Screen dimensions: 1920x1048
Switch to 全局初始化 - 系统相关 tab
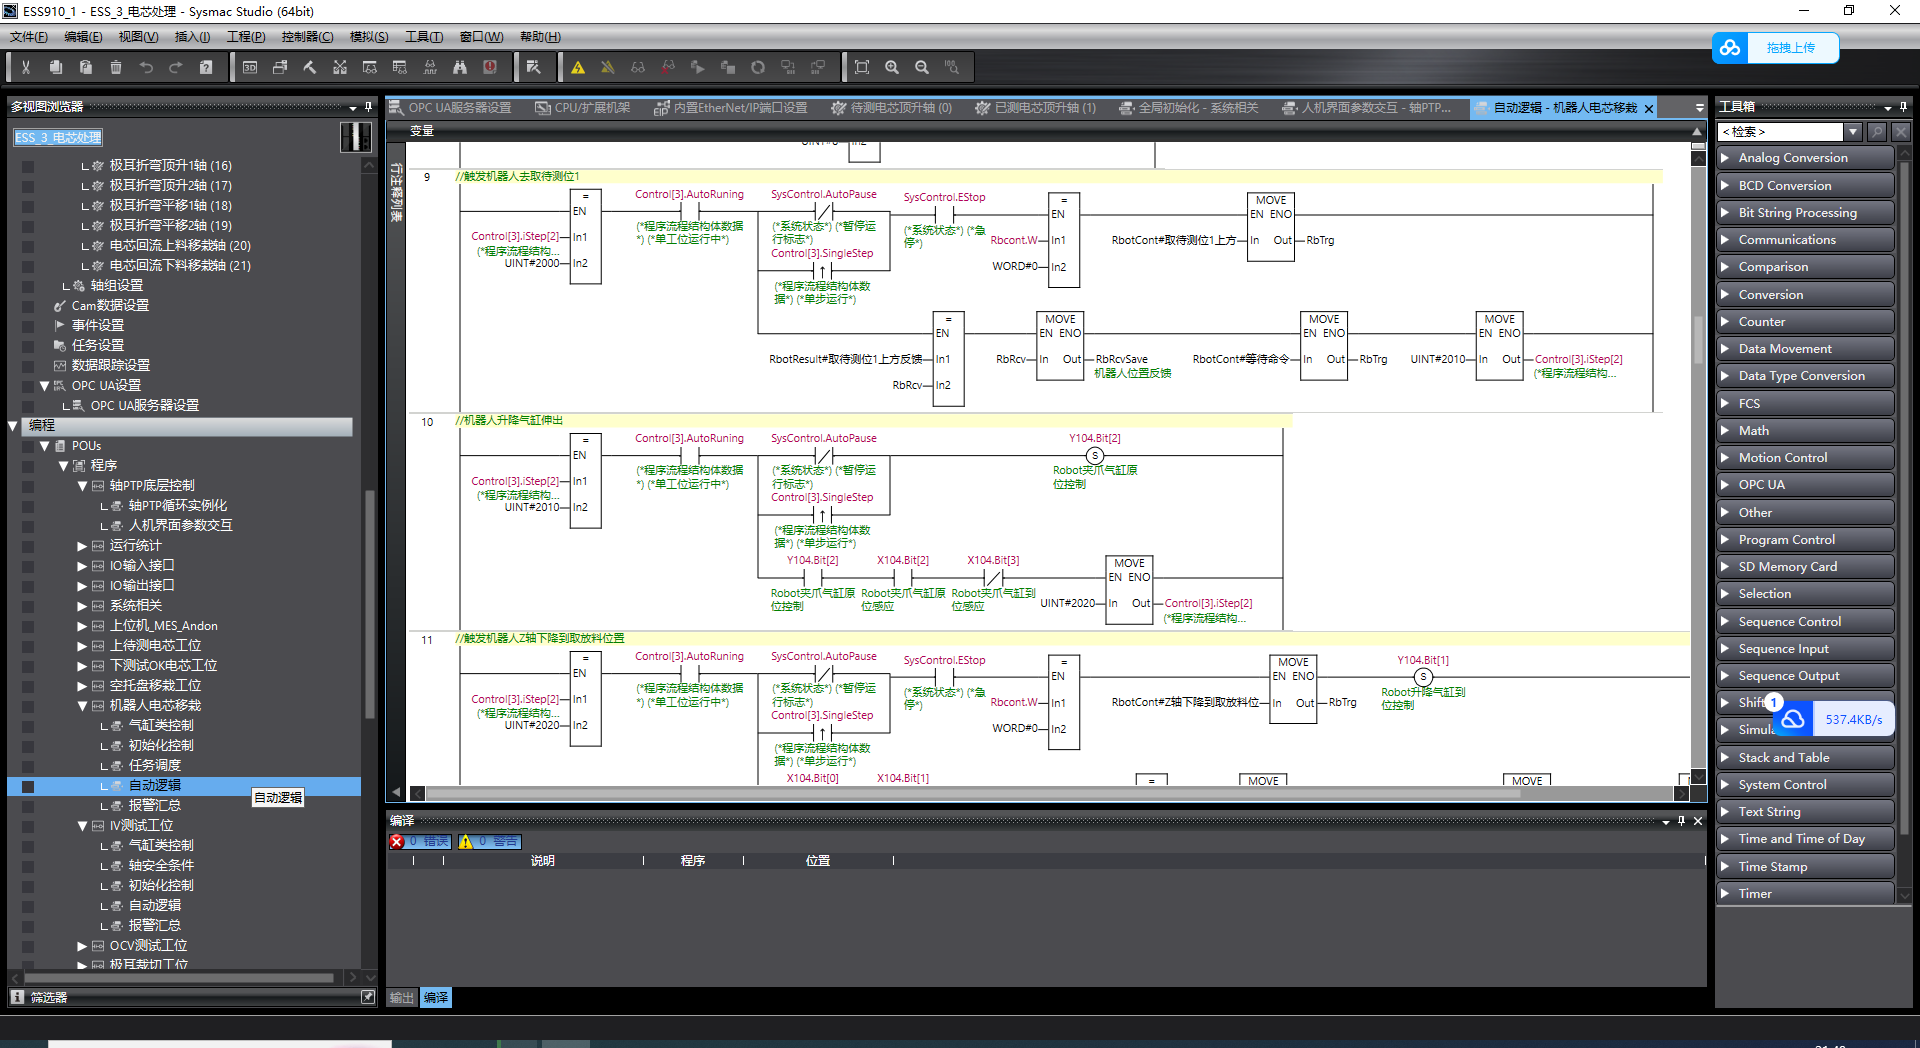pyautogui.click(x=1189, y=108)
